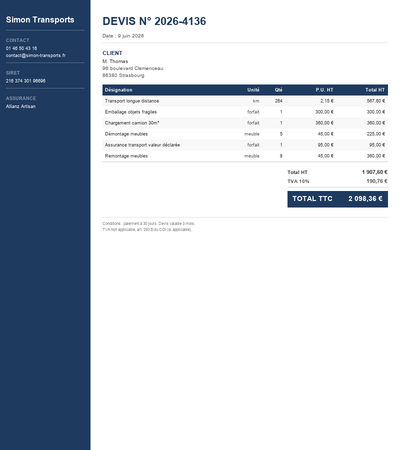Click the quantity in Démontage meubles row
The image size is (400, 450).
point(281,134)
